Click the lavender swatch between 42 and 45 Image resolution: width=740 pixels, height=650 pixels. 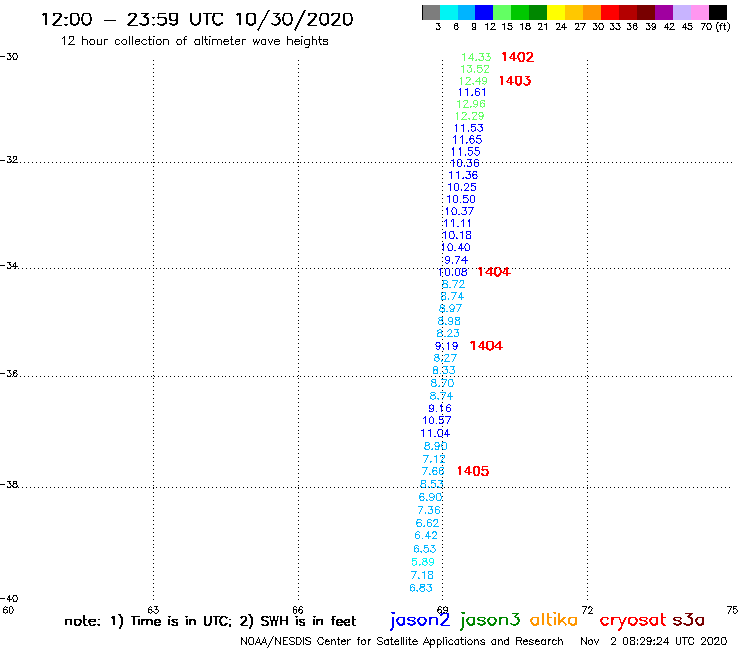(x=681, y=12)
